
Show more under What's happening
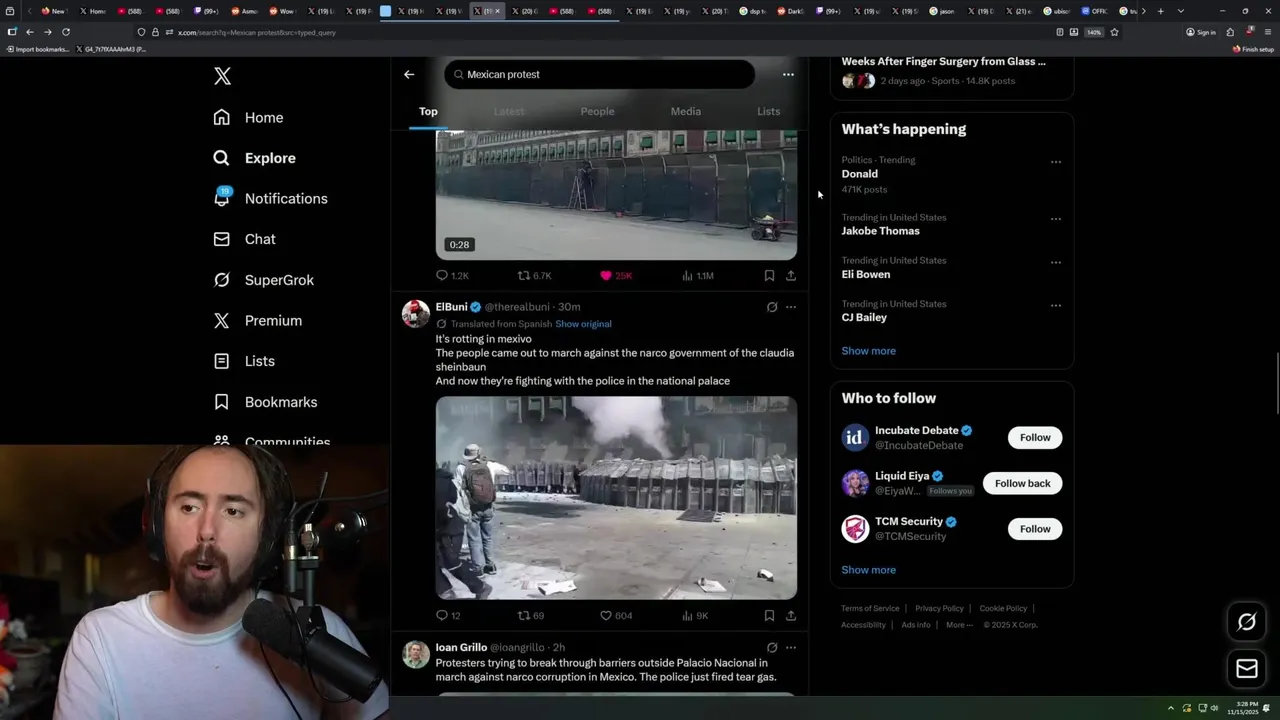[868, 351]
